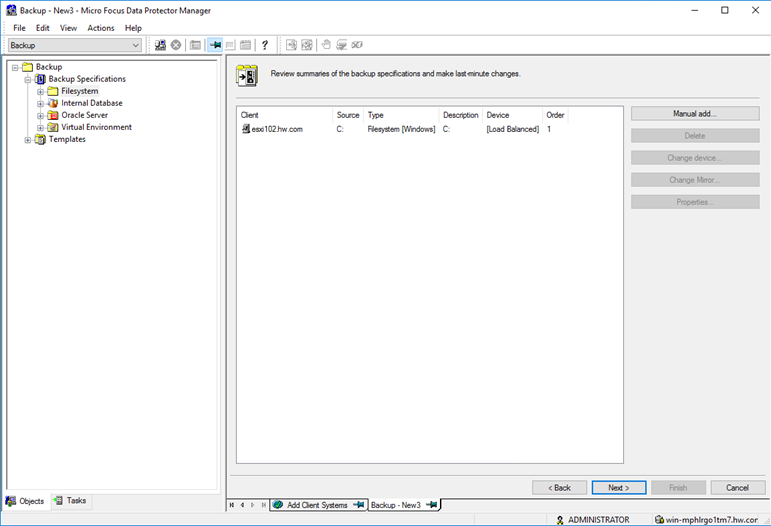Viewport: 771px width, 526px height.
Task: Click the results area window toolbar icon
Action: click(x=230, y=45)
